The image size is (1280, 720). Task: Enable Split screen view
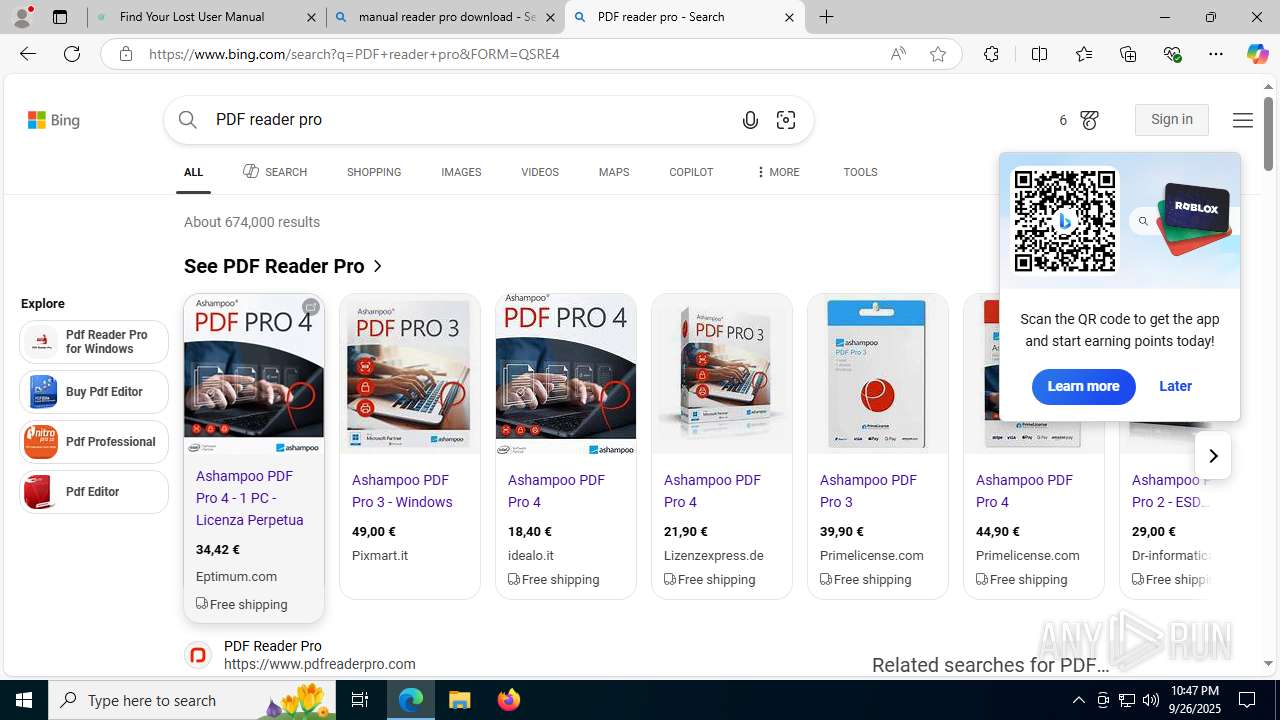tap(1039, 54)
